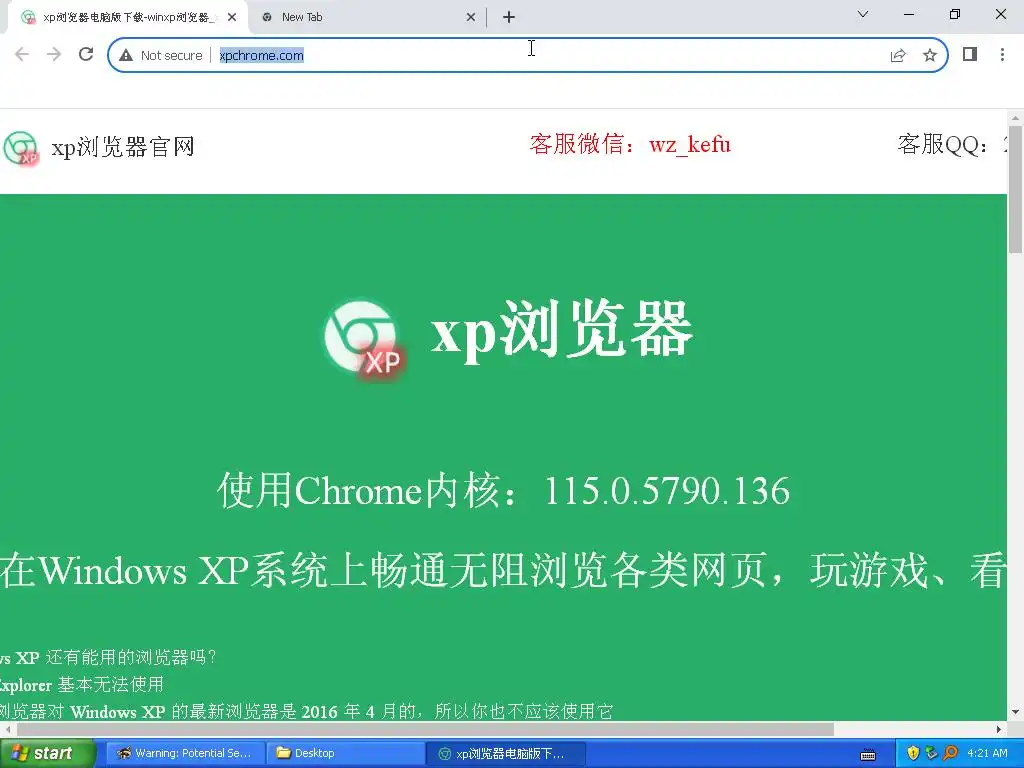Click the Chrome内核 115.0.5790.136 text

coord(503,490)
